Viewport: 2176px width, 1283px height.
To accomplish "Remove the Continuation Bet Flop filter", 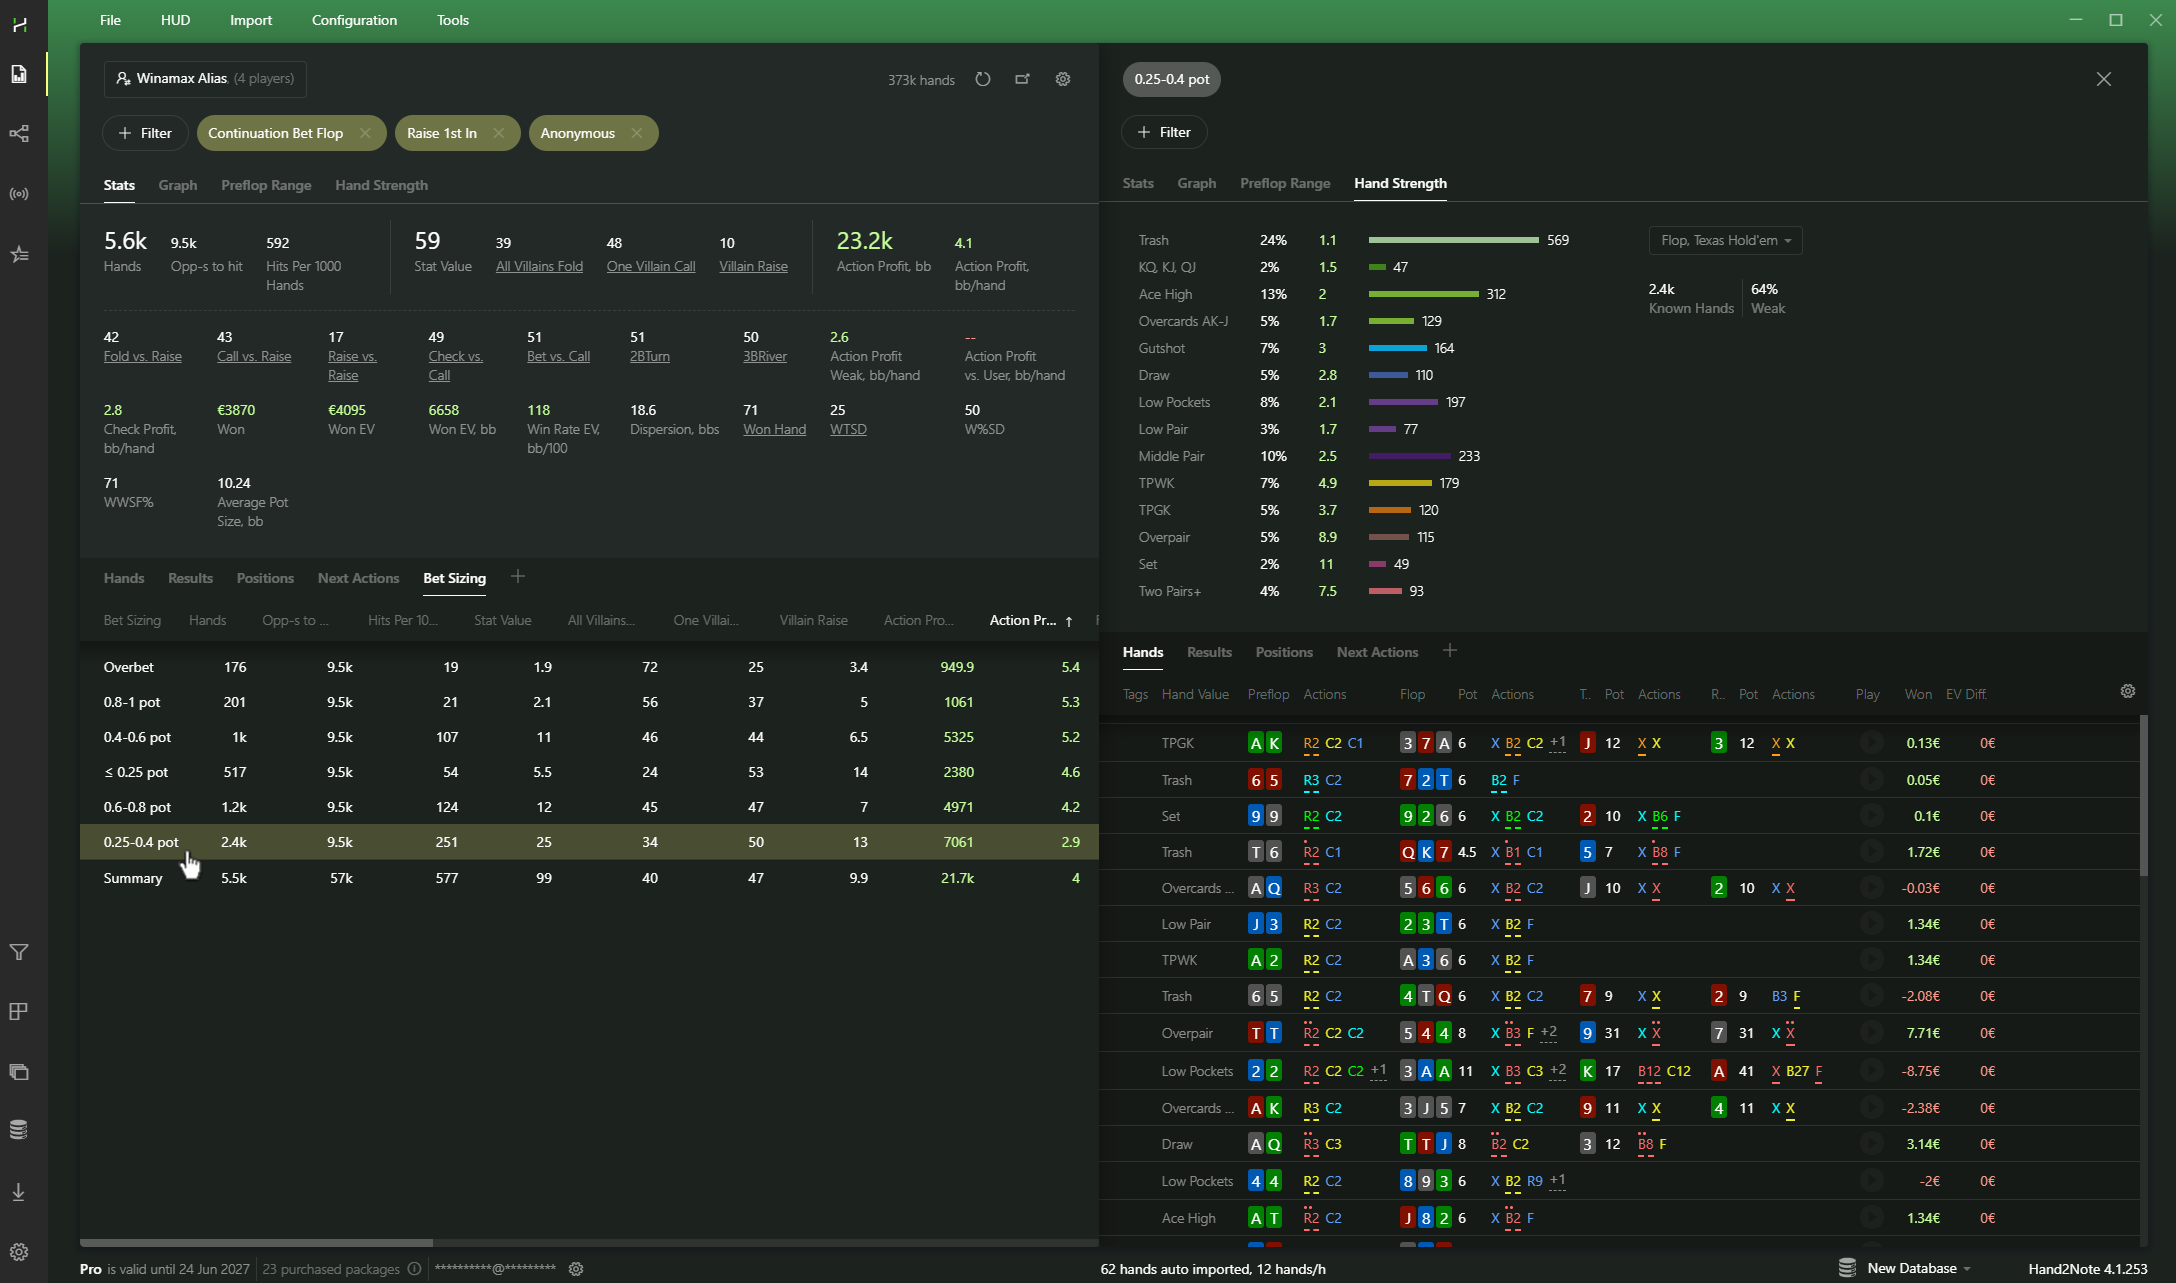I will pos(365,133).
